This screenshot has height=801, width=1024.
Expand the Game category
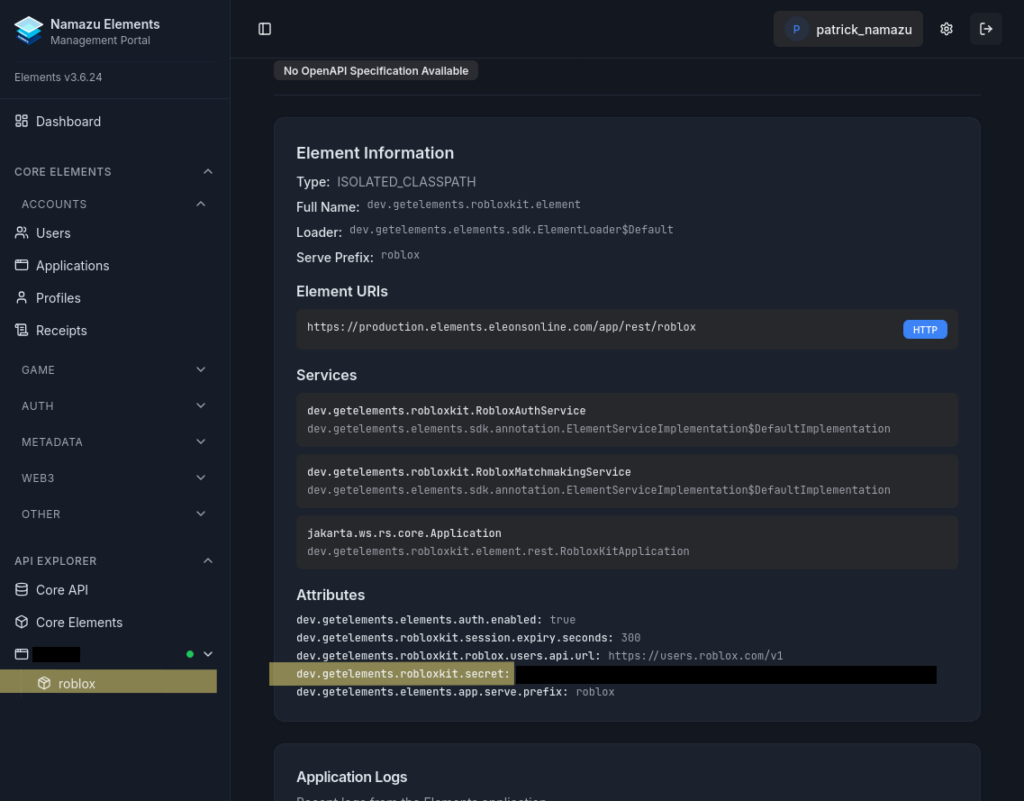click(201, 370)
